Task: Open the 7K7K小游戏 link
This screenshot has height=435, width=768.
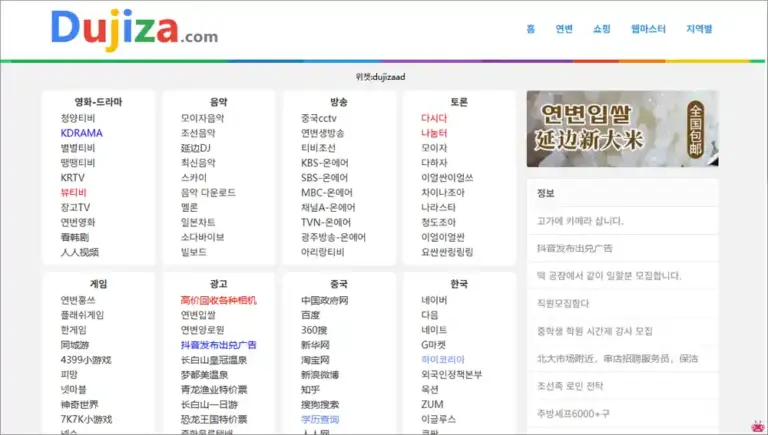Action: click(x=86, y=419)
